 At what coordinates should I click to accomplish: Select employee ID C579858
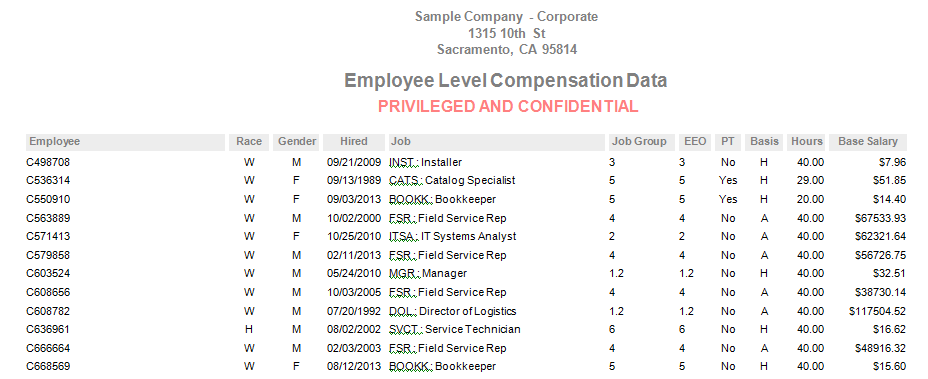coord(48,255)
